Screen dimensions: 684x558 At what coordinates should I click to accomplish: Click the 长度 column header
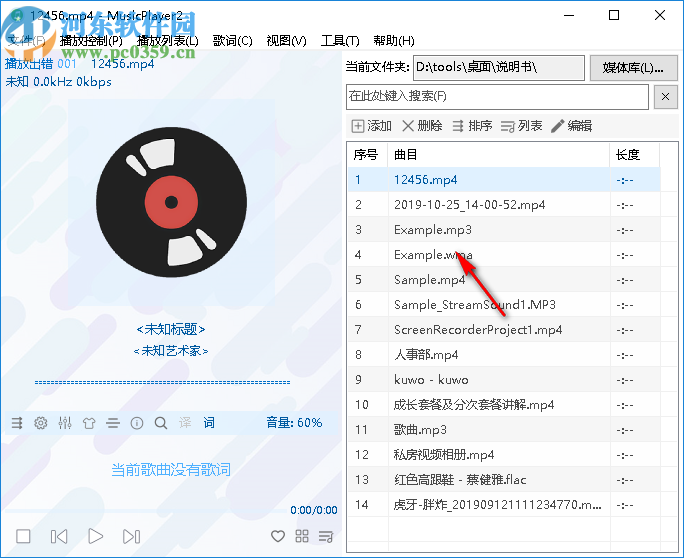pos(635,154)
